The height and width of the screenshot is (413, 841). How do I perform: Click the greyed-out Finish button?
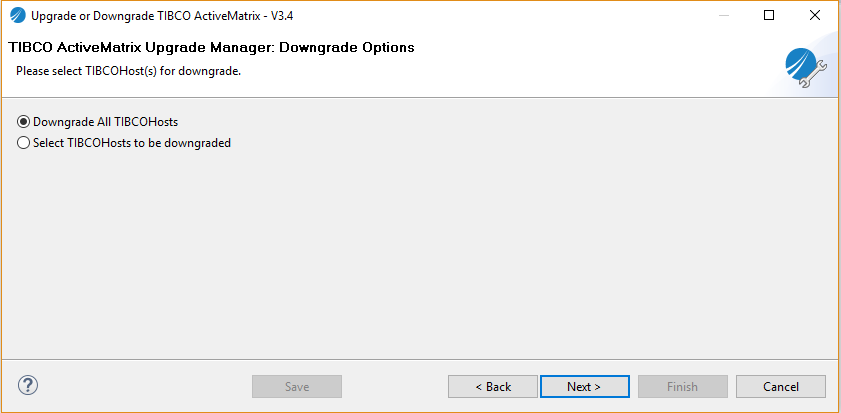pyautogui.click(x=683, y=386)
